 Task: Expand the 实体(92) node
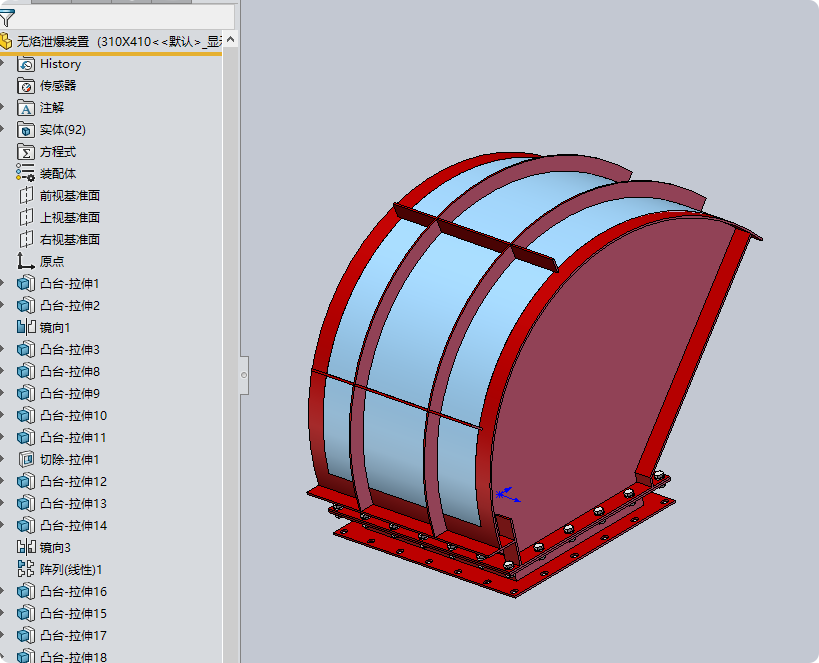(x=2, y=130)
